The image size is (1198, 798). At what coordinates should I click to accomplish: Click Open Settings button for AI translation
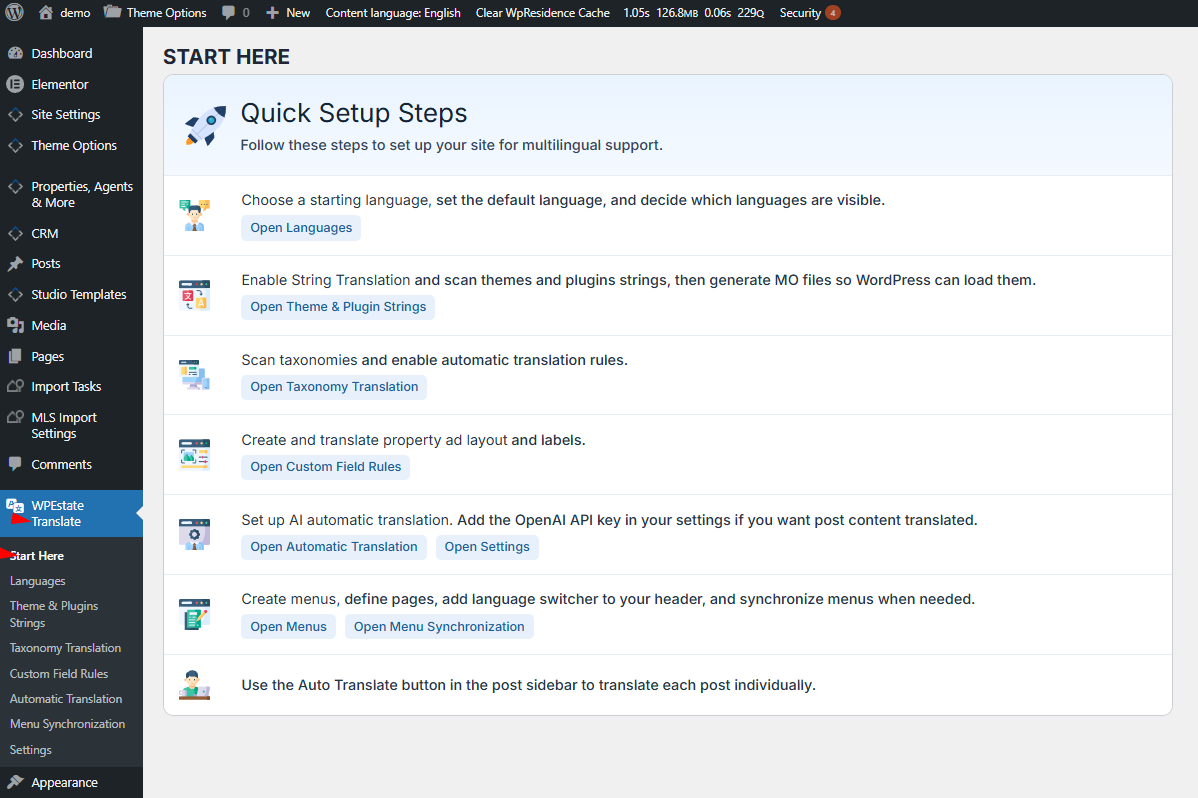(487, 547)
